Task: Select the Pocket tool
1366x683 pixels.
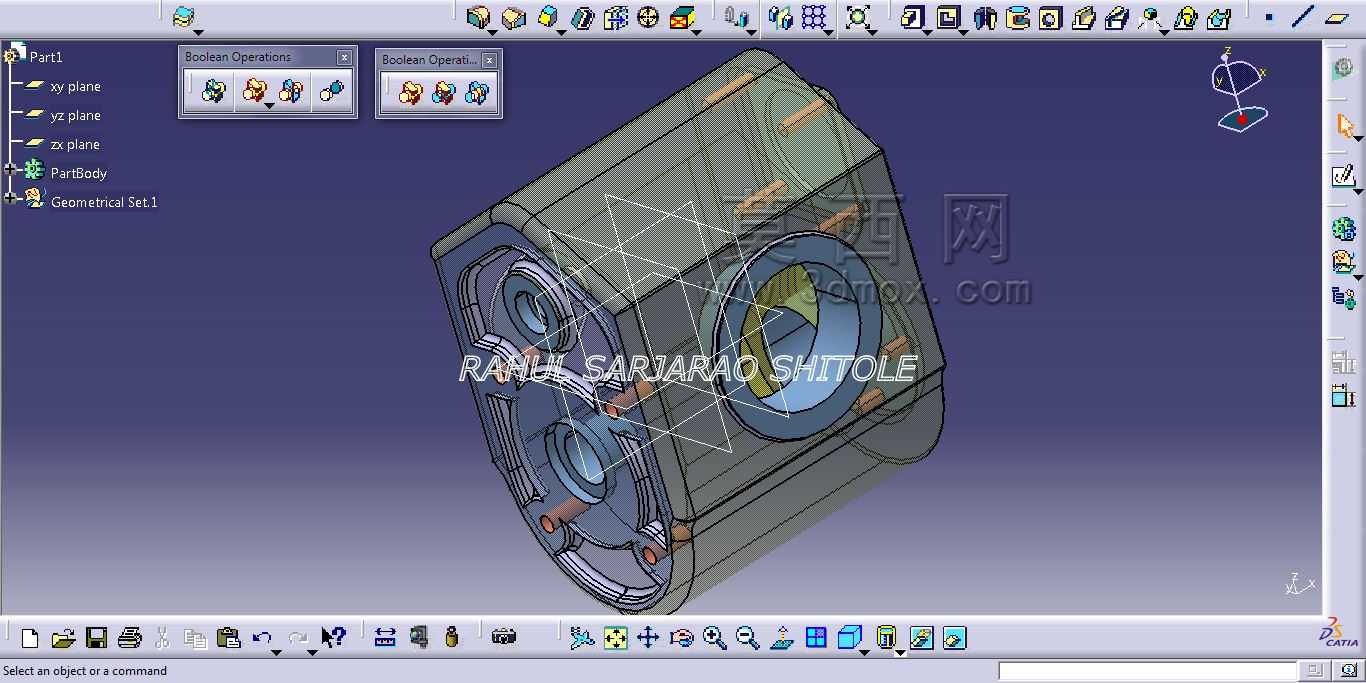Action: tap(948, 17)
